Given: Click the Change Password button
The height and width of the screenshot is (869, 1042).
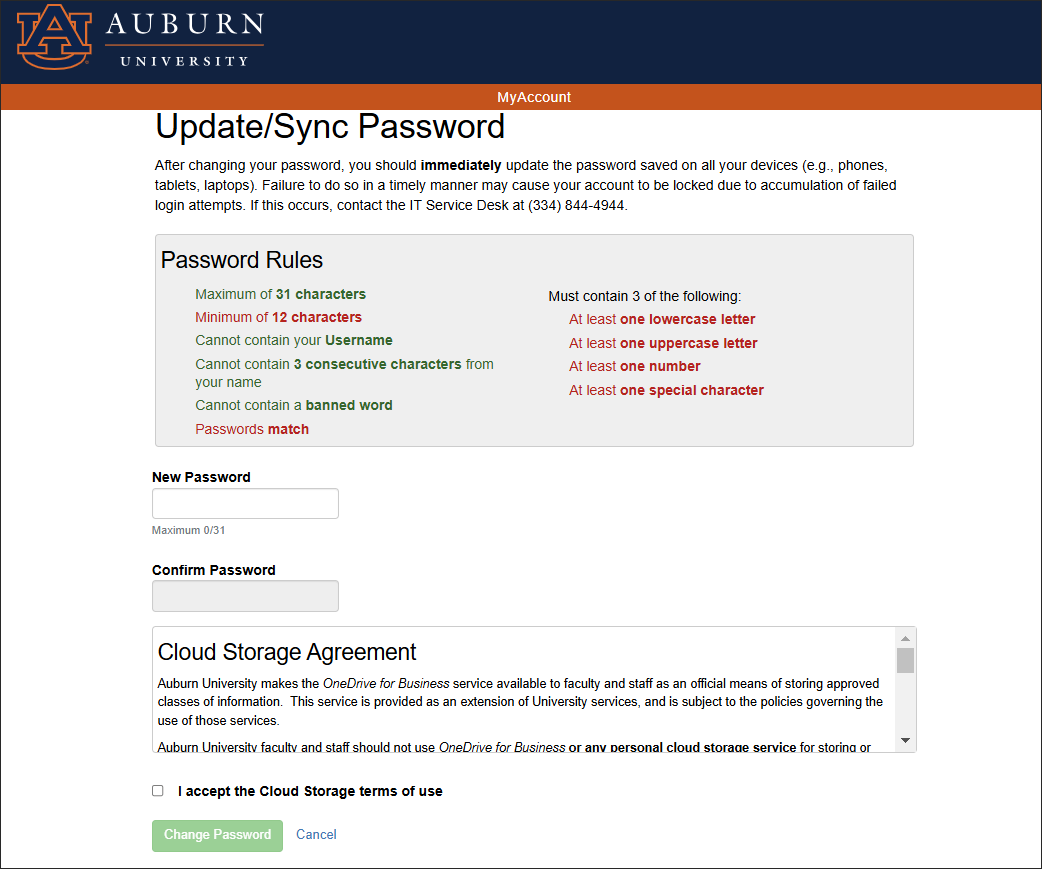Looking at the screenshot, I should coord(217,835).
